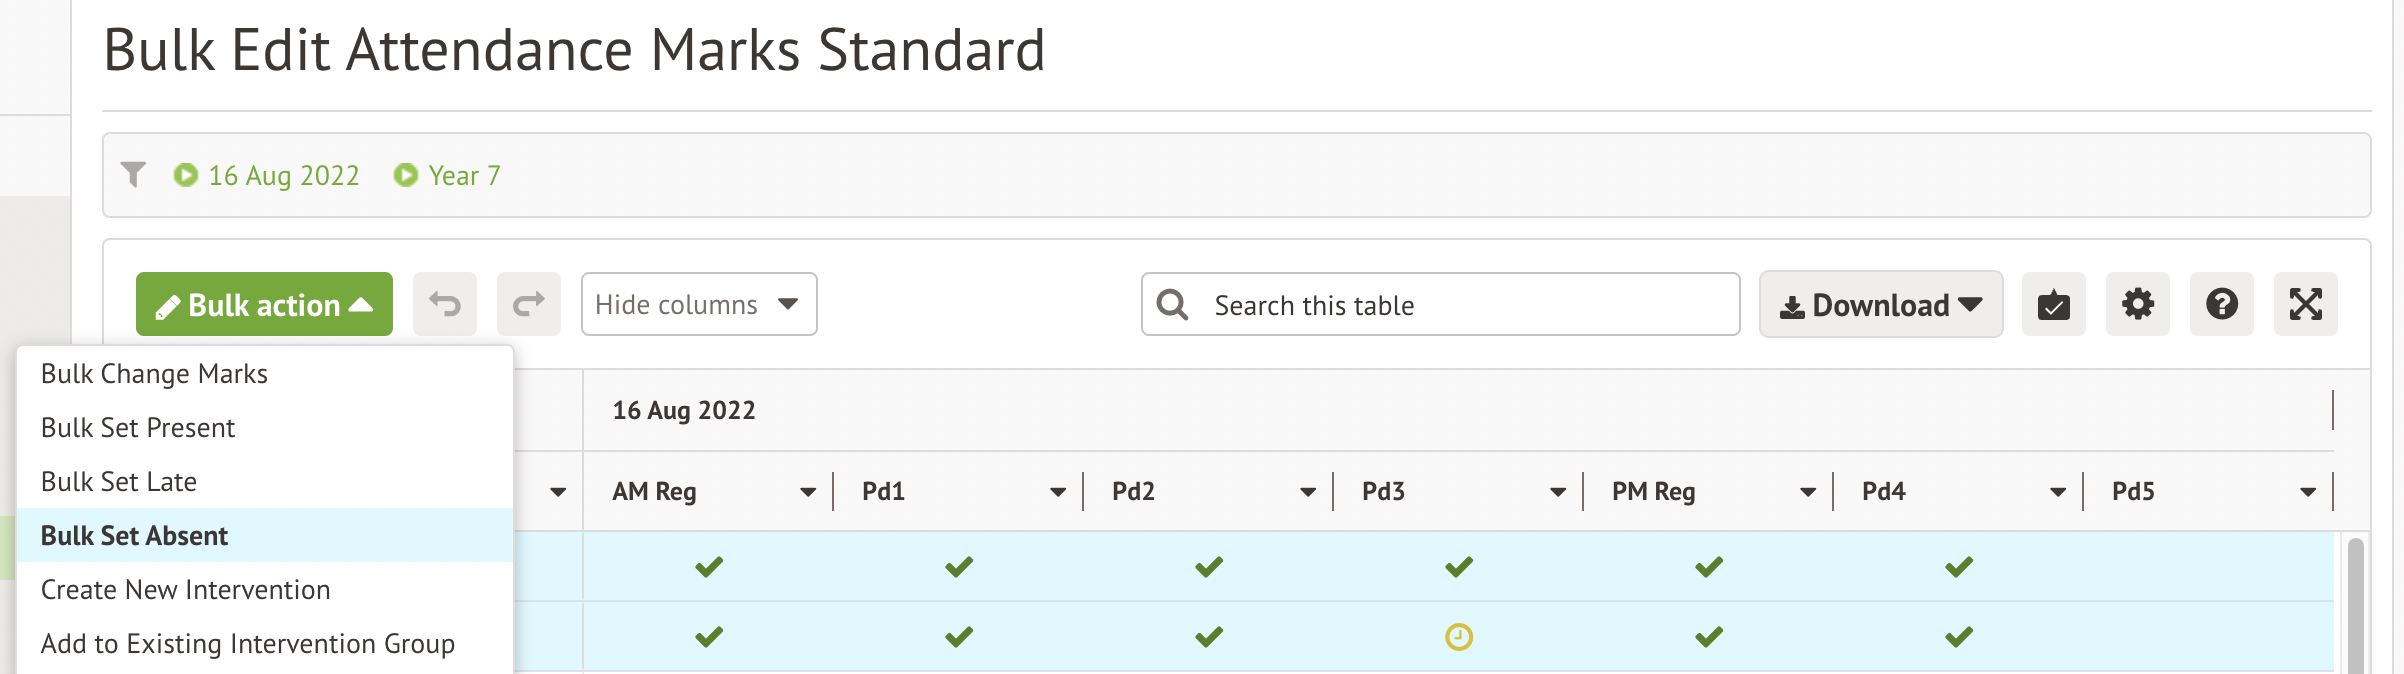The width and height of the screenshot is (2404, 674).
Task: Click the help question mark icon
Action: (2221, 304)
